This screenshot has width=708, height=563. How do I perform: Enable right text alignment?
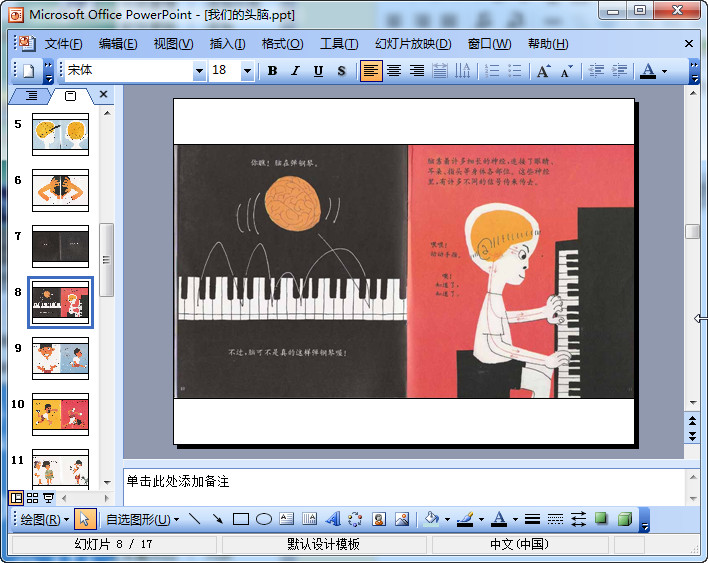coord(417,71)
